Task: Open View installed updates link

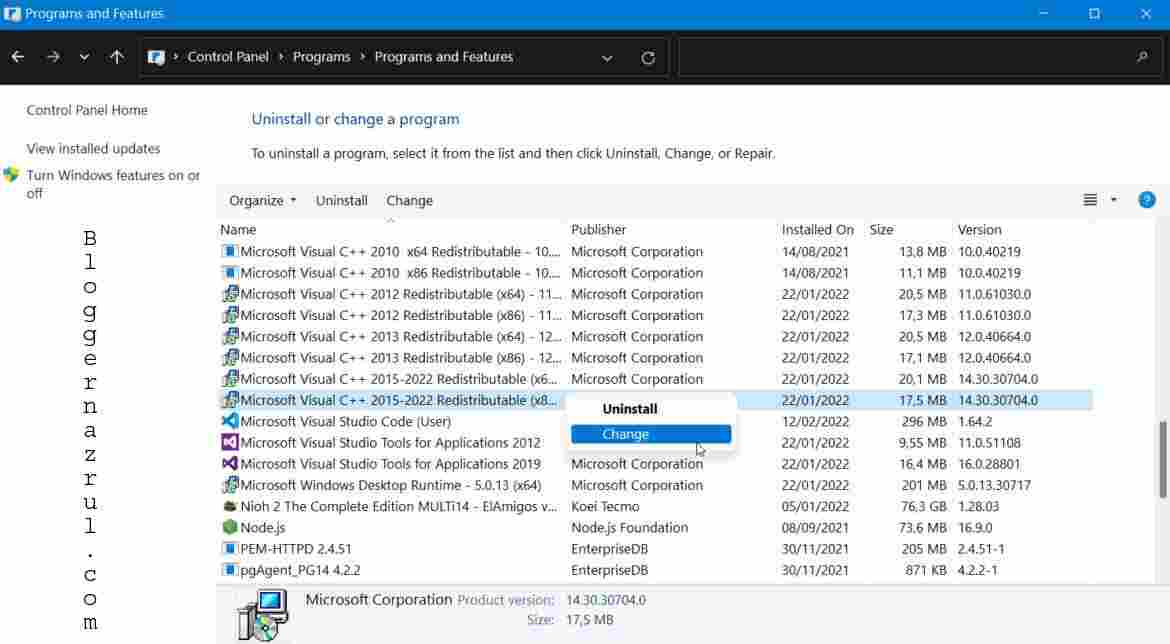Action: pyautogui.click(x=93, y=149)
